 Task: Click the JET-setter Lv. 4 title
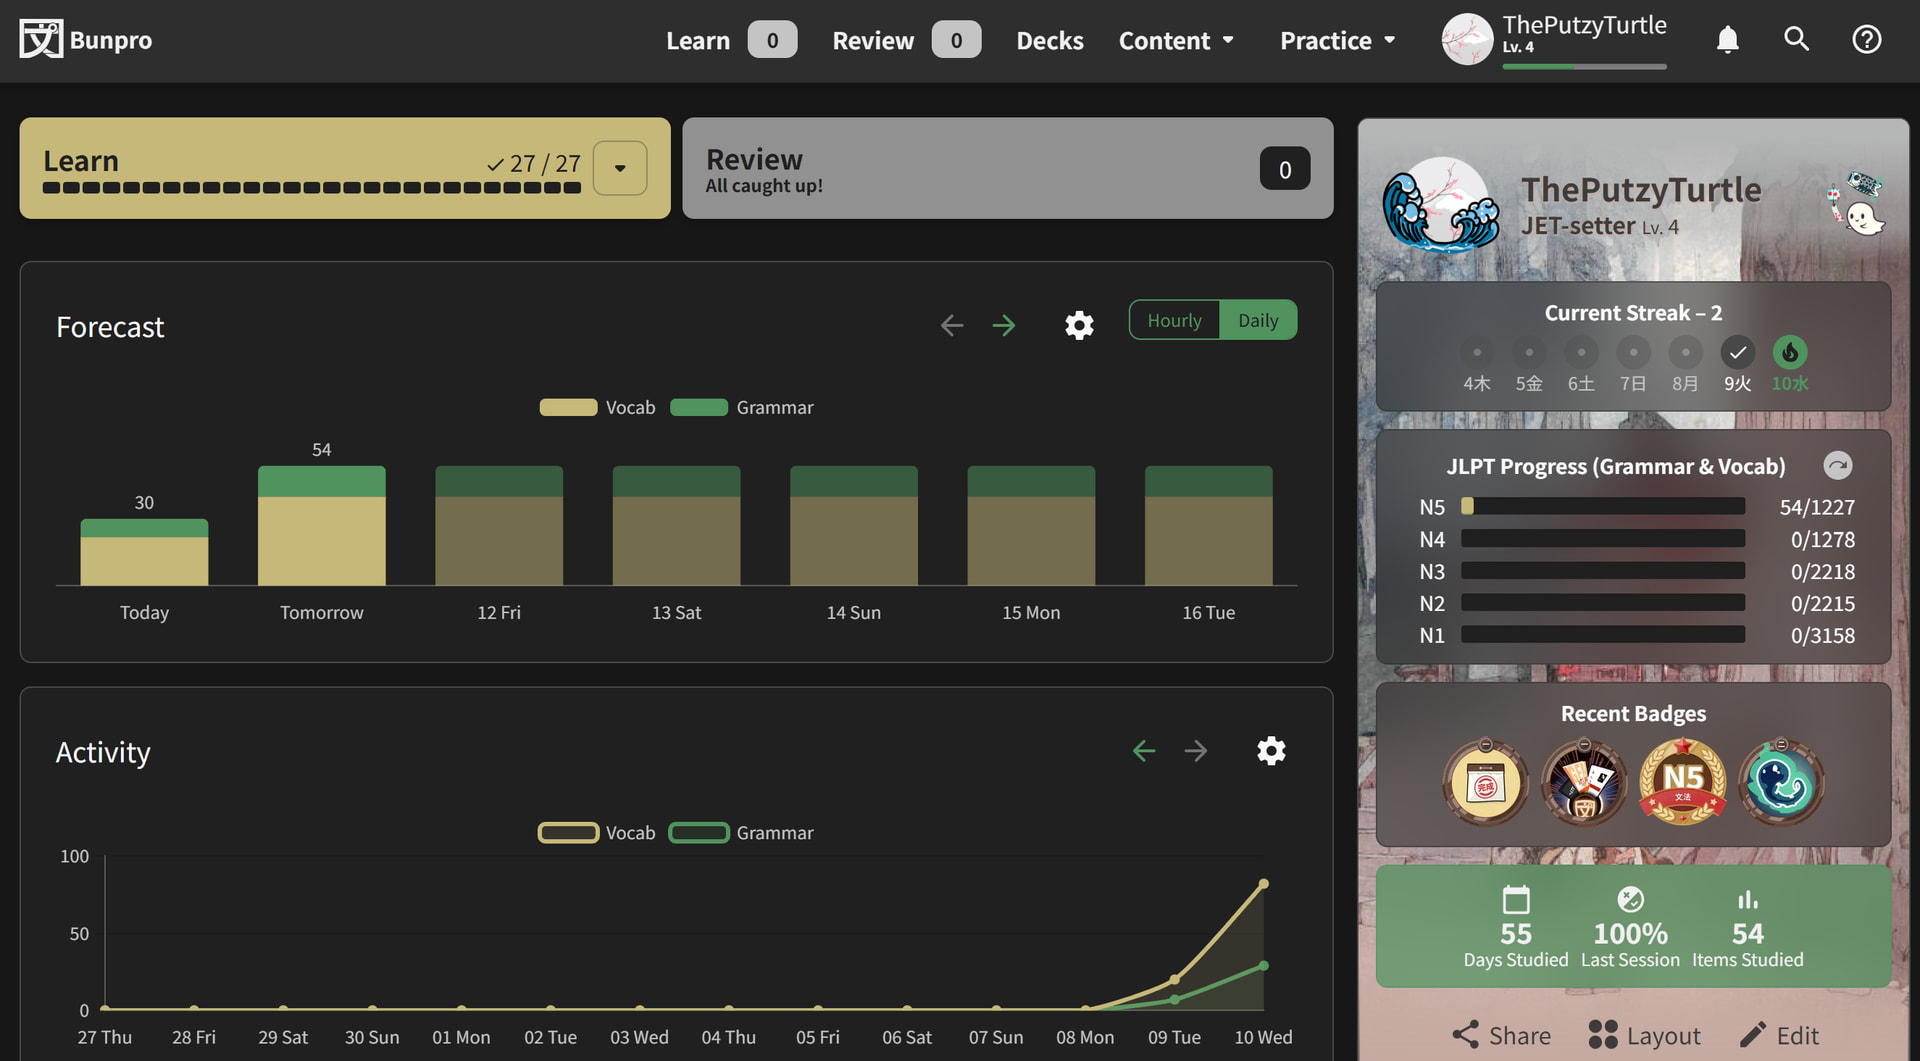tap(1599, 226)
